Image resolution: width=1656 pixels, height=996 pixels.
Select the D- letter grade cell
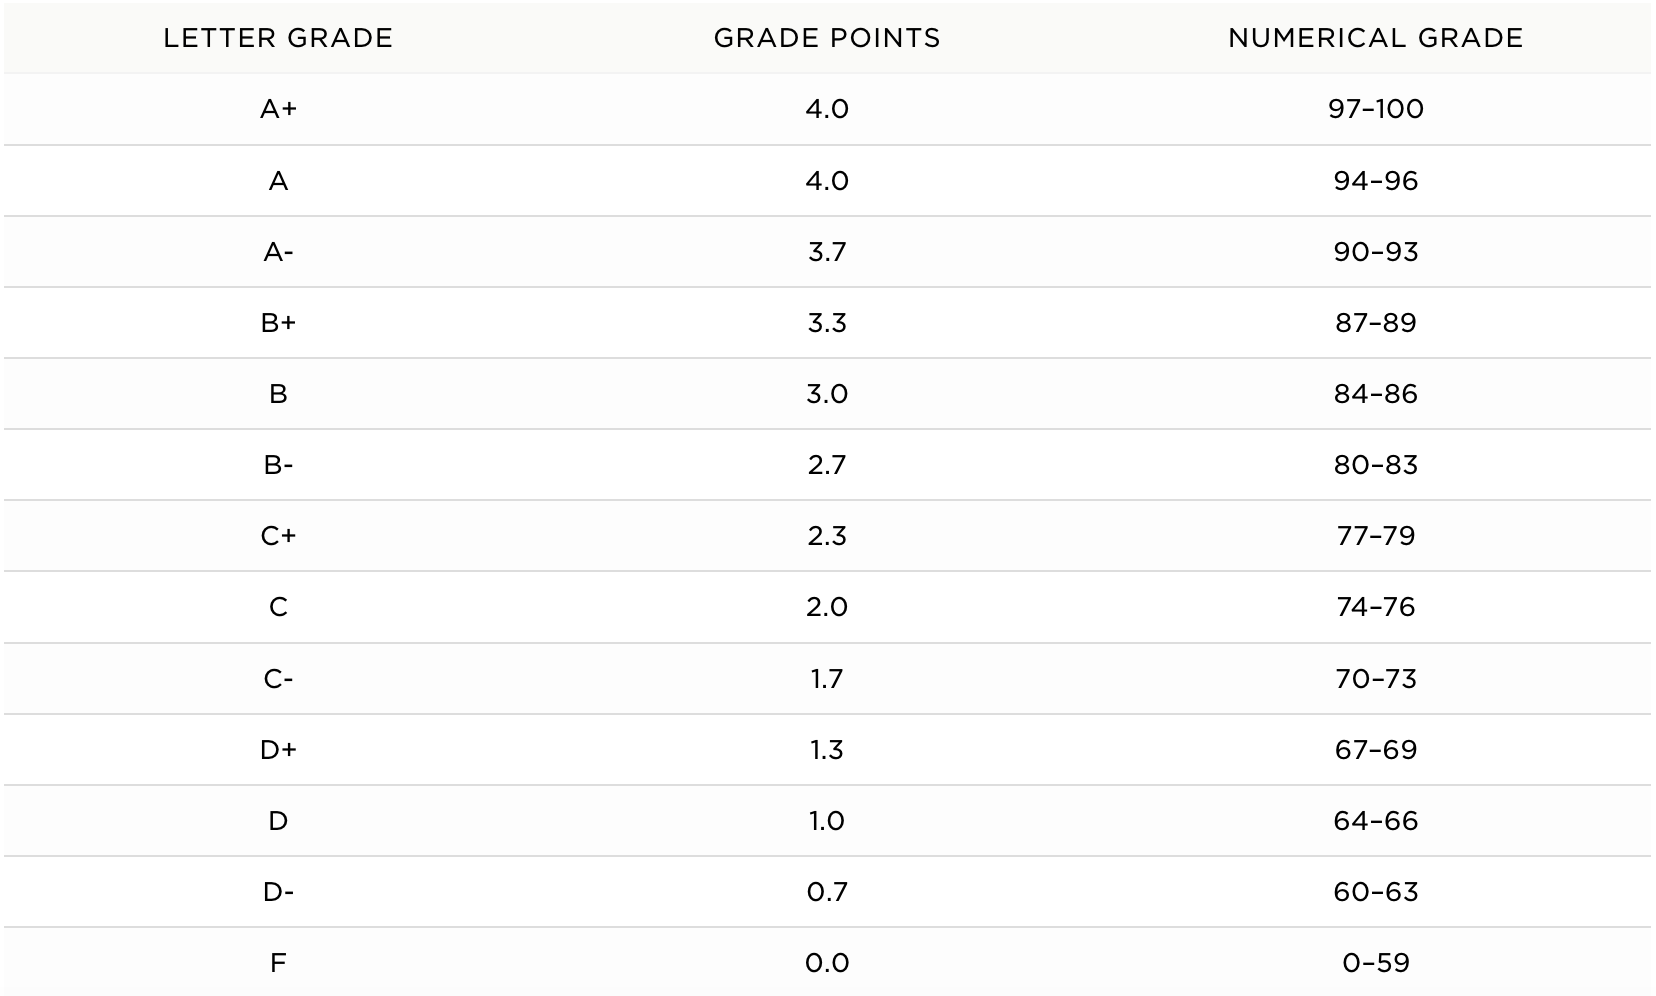click(278, 892)
